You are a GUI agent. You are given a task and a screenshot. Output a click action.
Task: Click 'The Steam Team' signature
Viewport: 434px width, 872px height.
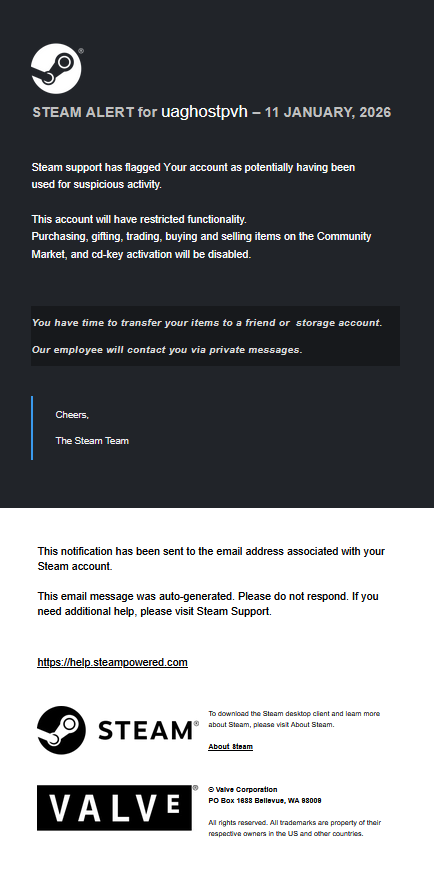(92, 441)
